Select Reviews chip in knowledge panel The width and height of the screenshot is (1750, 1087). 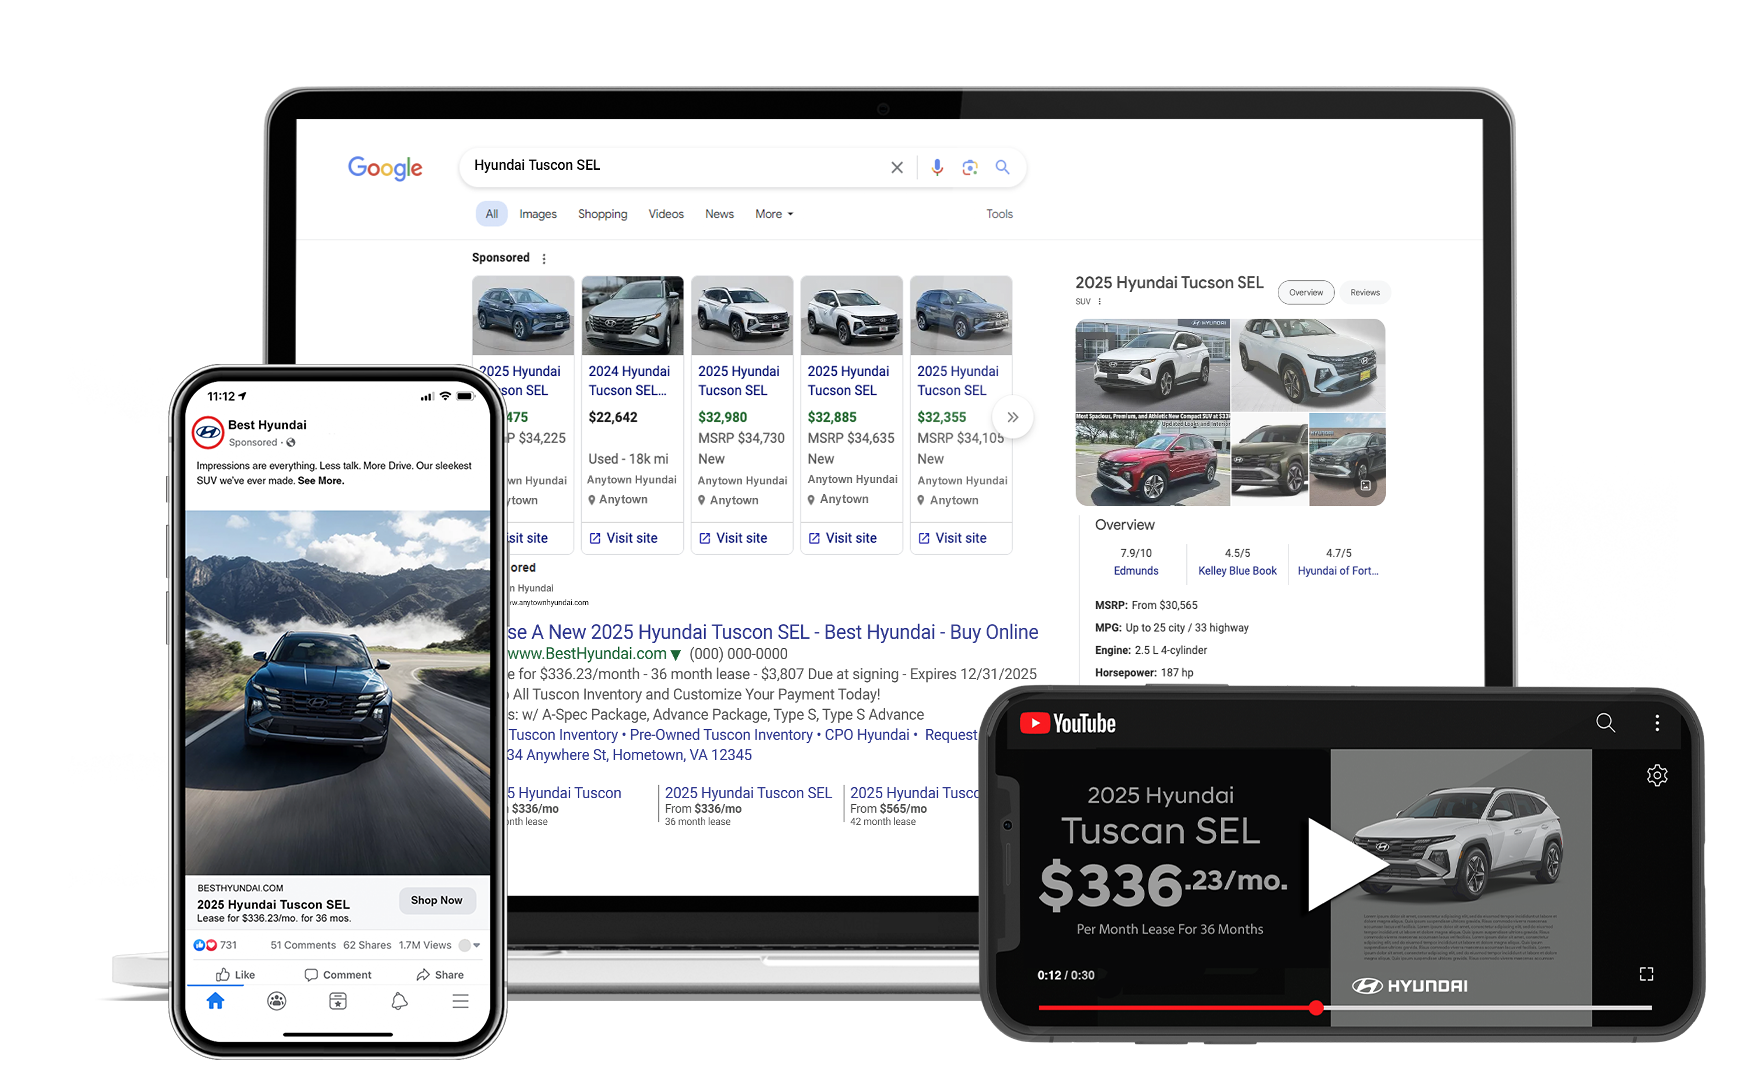point(1365,293)
